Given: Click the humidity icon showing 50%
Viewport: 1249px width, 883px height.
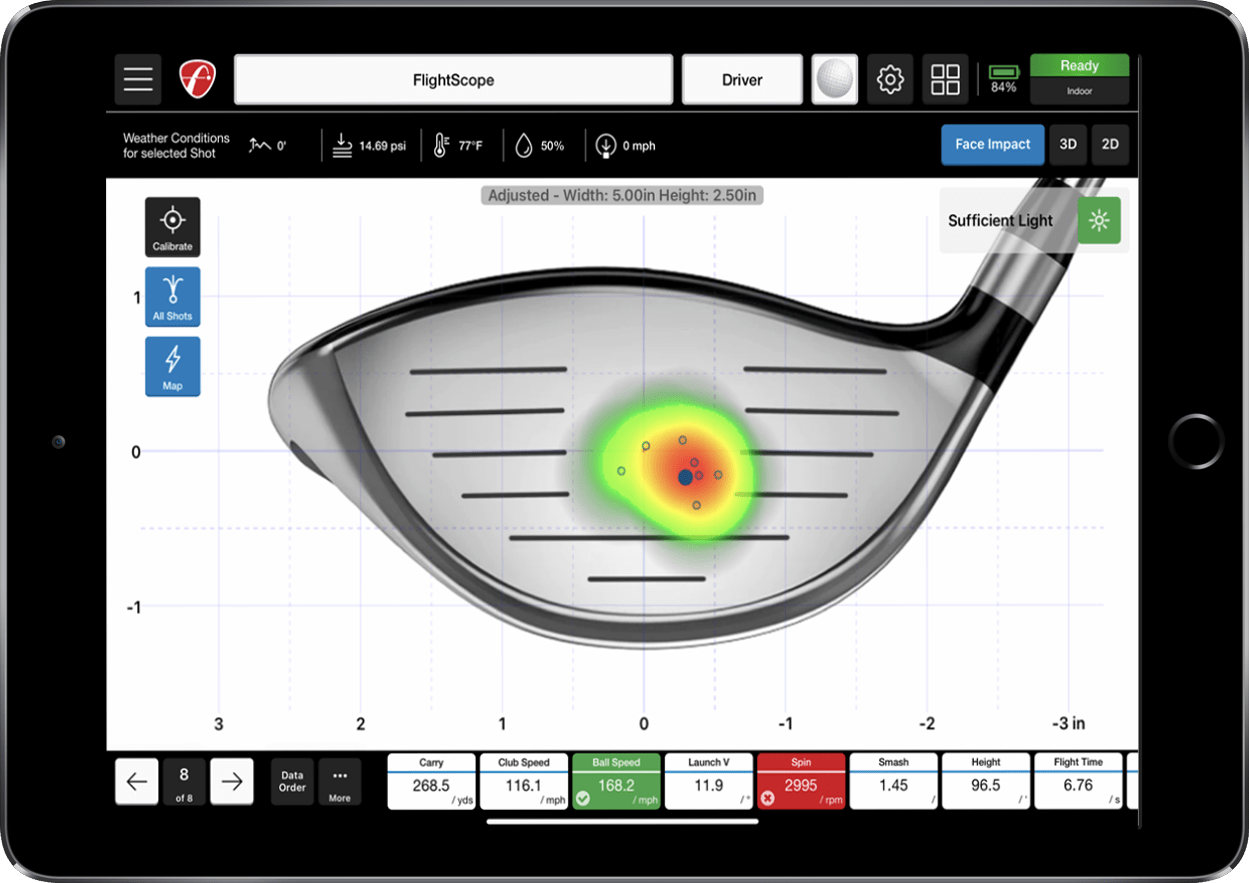Looking at the screenshot, I should click(x=538, y=145).
